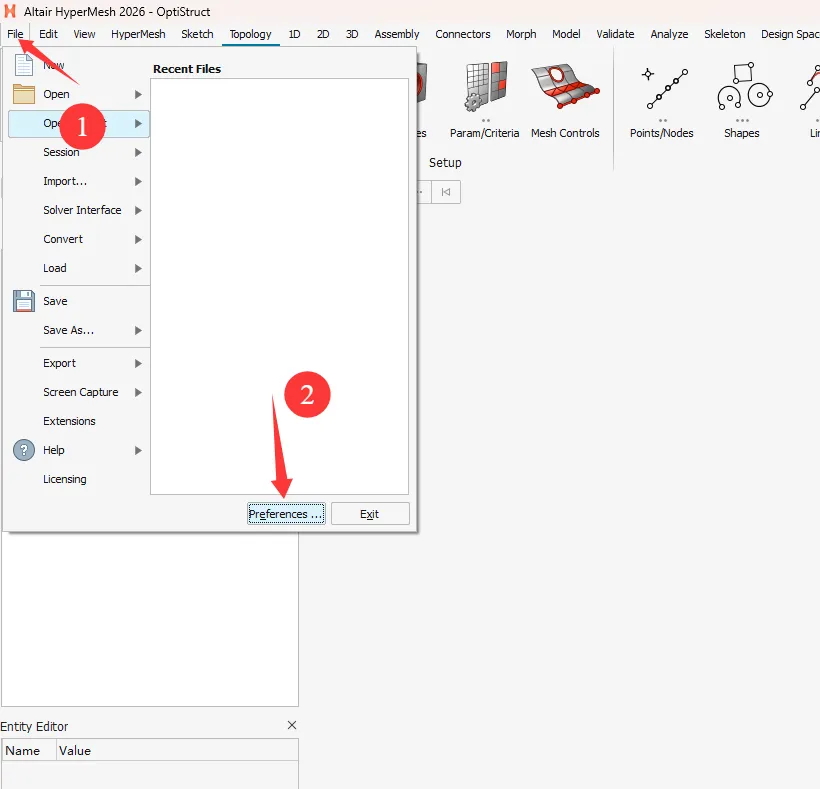This screenshot has width=820, height=789.
Task: Choose Load menu entry
Action: [55, 268]
